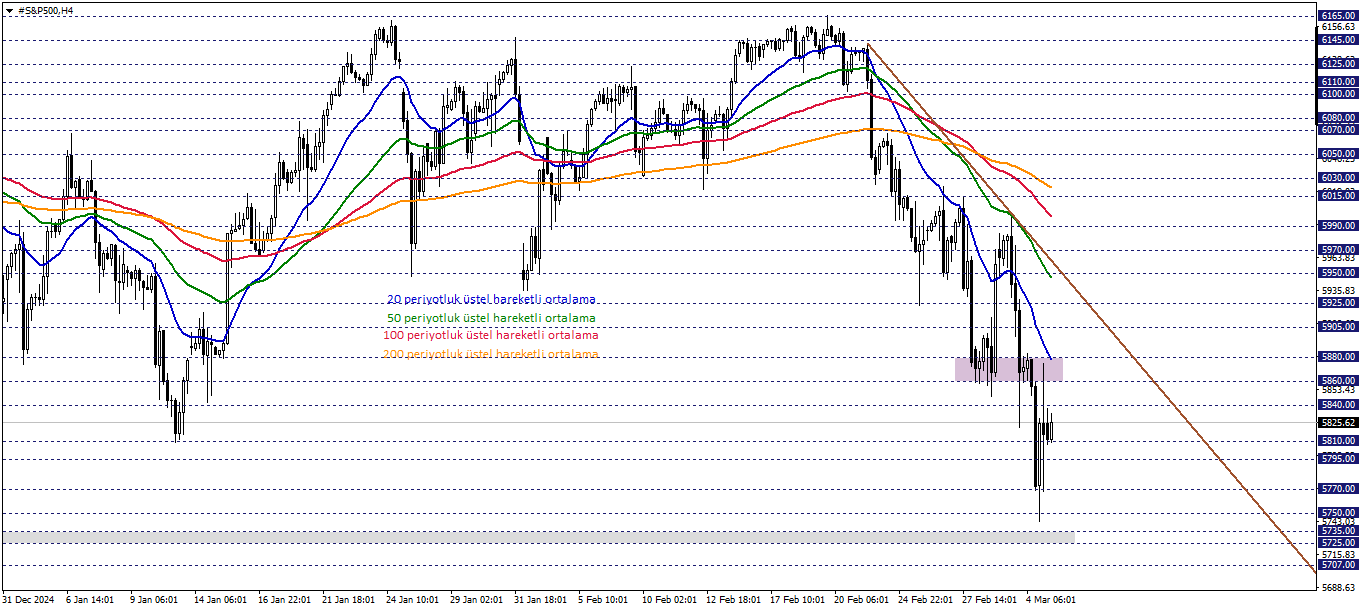Click the 5770.00 price level label
Viewport: 1362px width, 611px height.
tap(1338, 489)
